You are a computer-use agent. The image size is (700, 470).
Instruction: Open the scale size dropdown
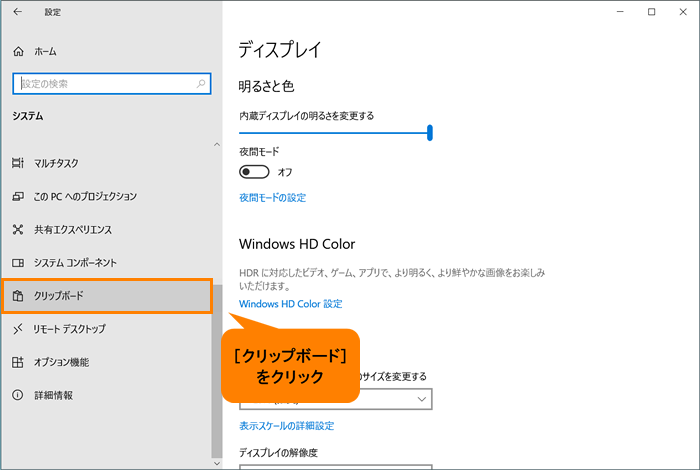(336, 399)
